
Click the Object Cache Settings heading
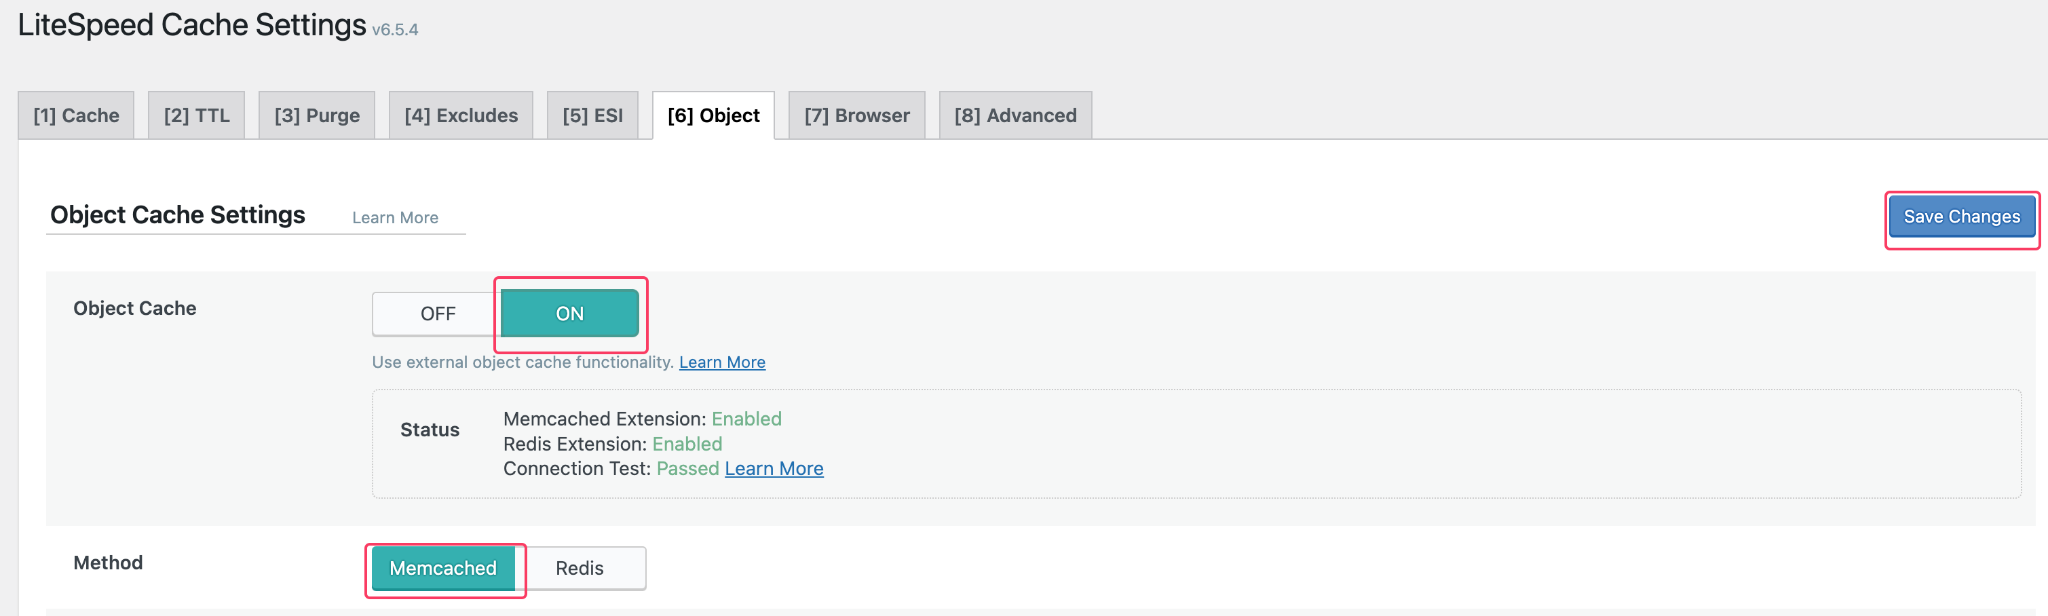[x=178, y=215]
